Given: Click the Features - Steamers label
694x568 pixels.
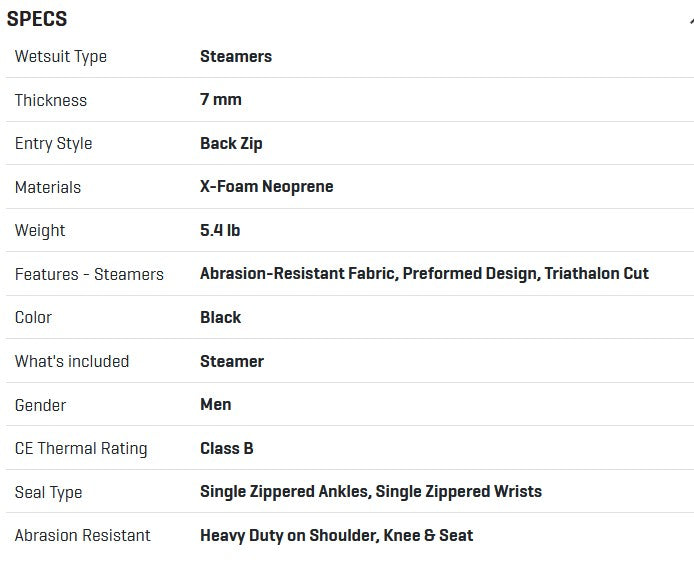Looking at the screenshot, I should [89, 274].
